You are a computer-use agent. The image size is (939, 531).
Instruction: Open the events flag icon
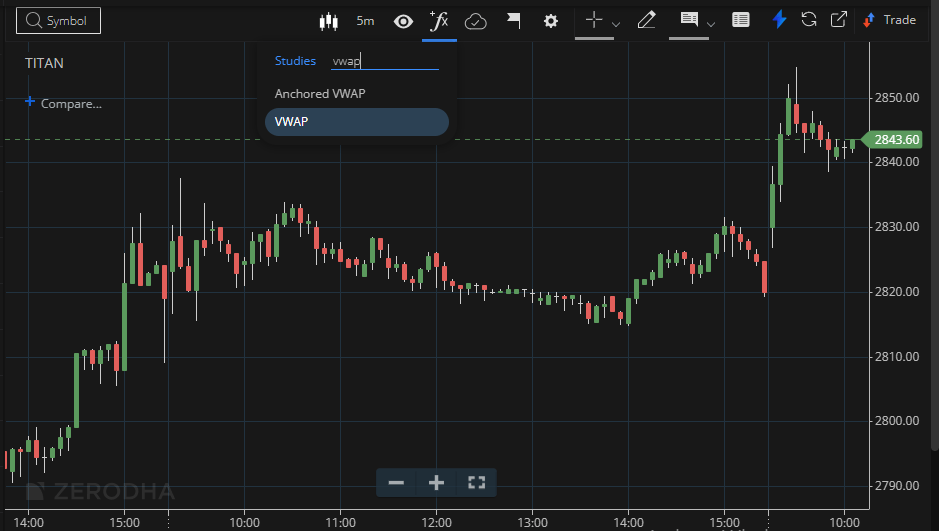pos(513,21)
